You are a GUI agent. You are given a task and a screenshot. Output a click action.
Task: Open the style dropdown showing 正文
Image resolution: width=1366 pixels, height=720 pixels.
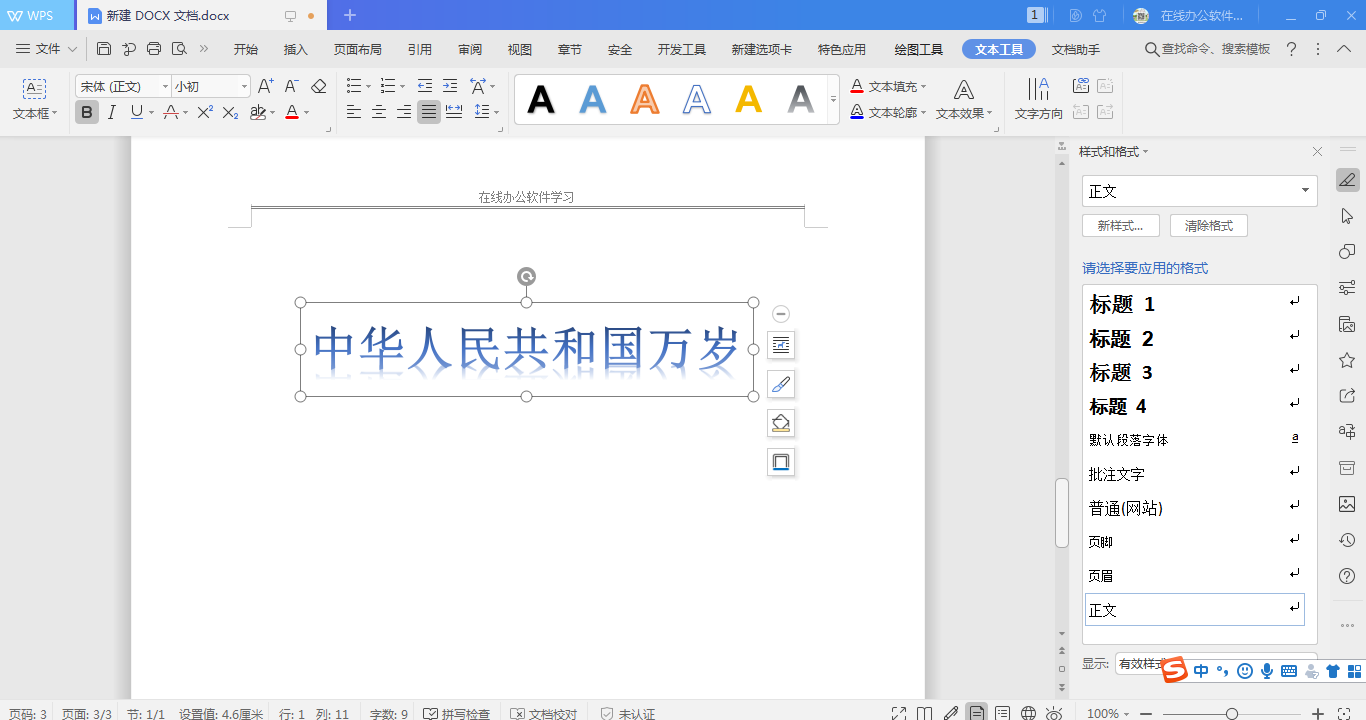pos(1199,191)
